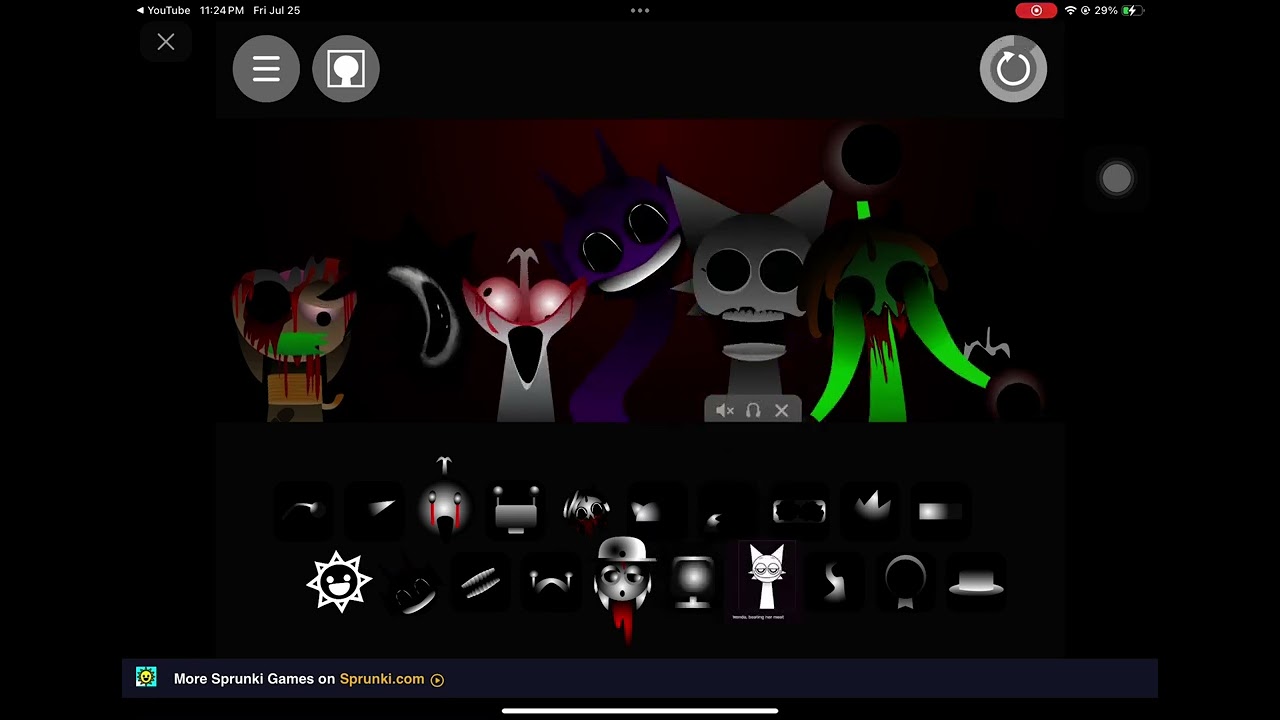Open the Sprunki.com link in the banner
The image size is (1280, 720).
click(x=382, y=679)
